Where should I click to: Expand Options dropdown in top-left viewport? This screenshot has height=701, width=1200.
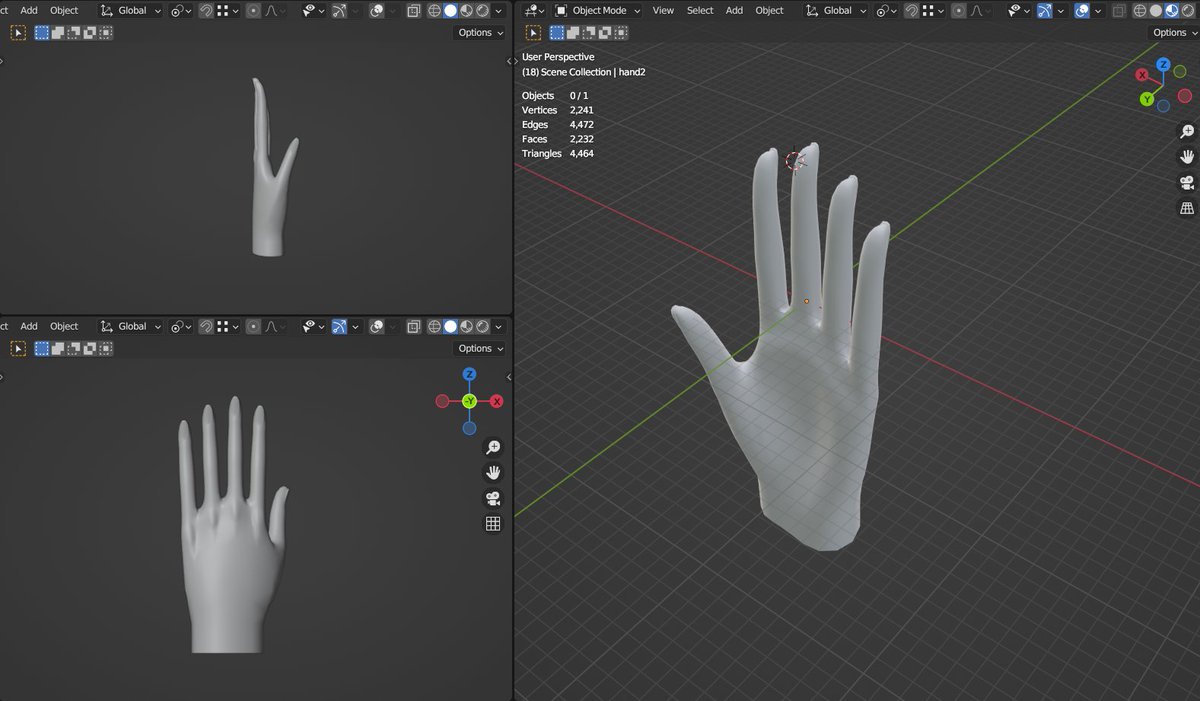point(480,32)
